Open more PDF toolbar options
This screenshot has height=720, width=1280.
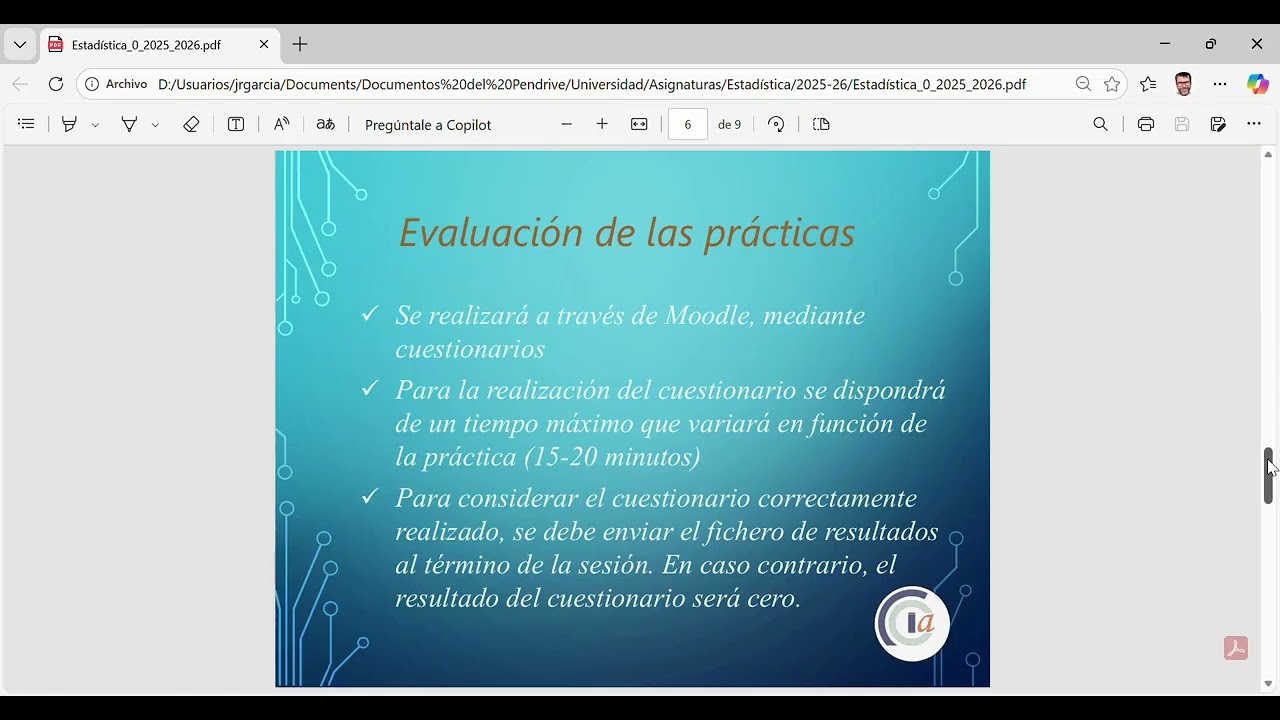(1254, 124)
